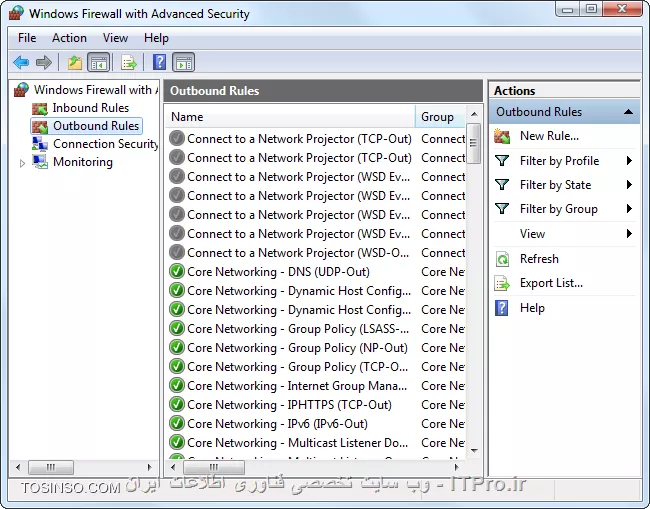The height and width of the screenshot is (509, 650).
Task: Click the Export List toolbar icon
Action: (x=129, y=63)
